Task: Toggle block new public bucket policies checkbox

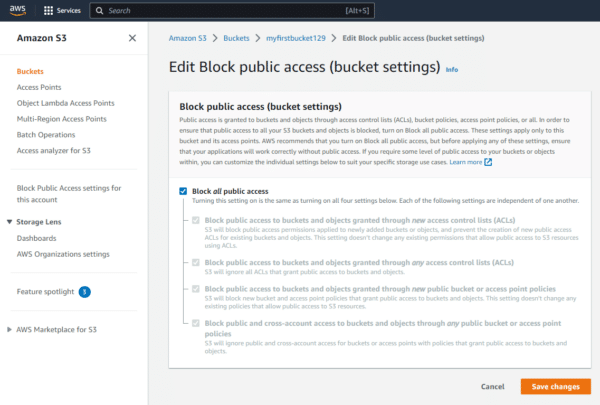Action: [x=196, y=289]
